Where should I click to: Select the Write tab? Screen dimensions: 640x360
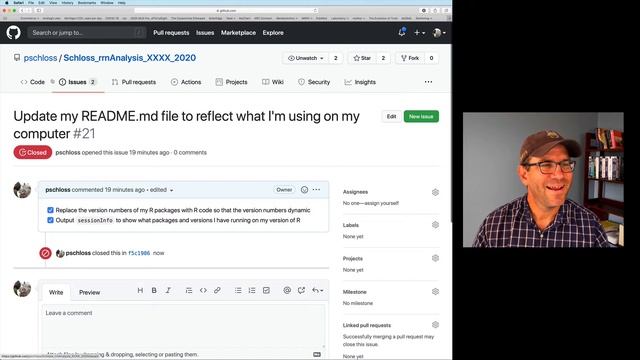pyautogui.click(x=56, y=292)
